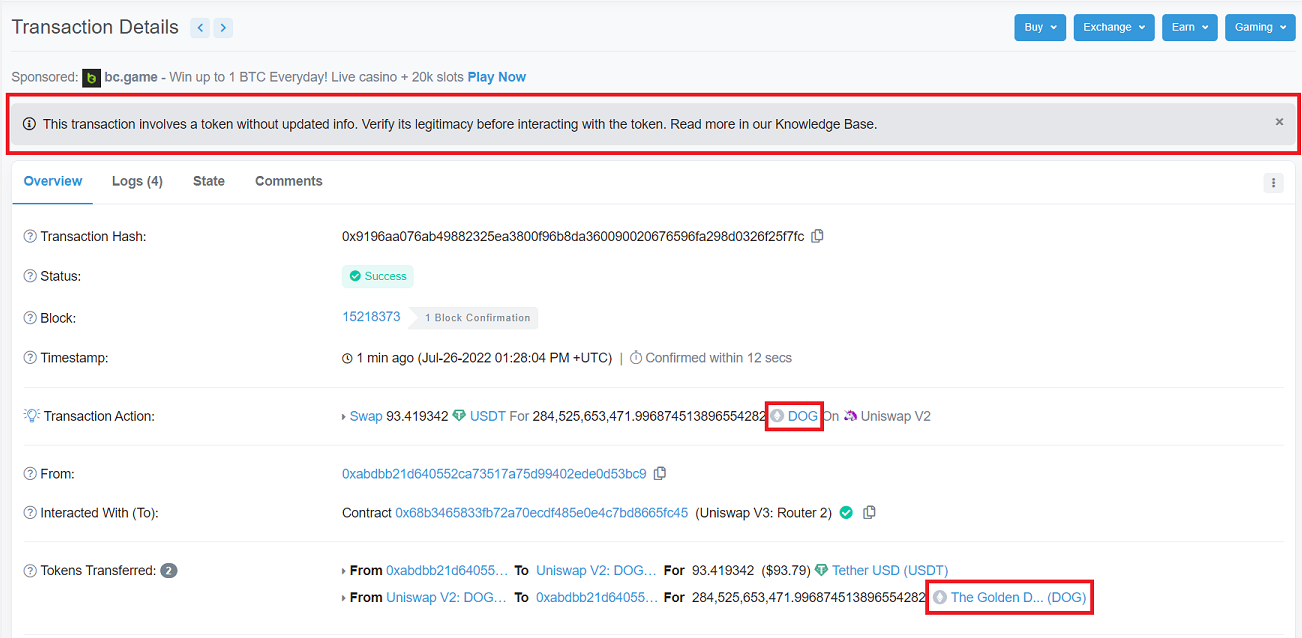This screenshot has width=1302, height=638.
Task: Click the Transaction Hash help icon
Action: click(30, 237)
